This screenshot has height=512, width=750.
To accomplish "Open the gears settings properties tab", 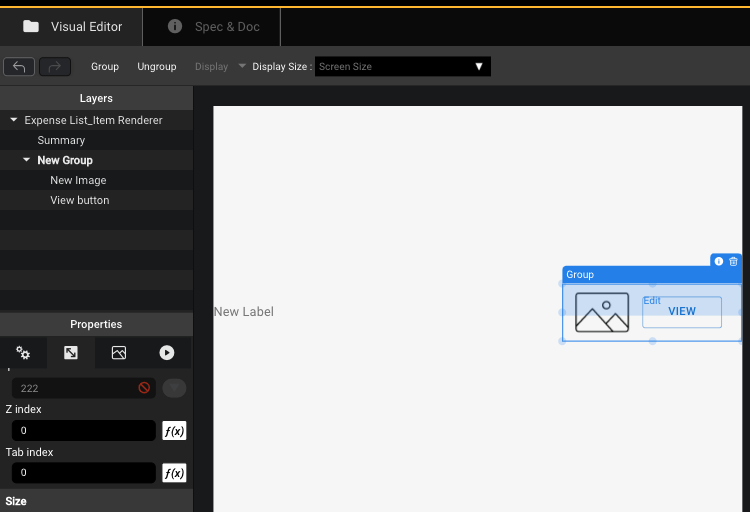I will pos(23,353).
